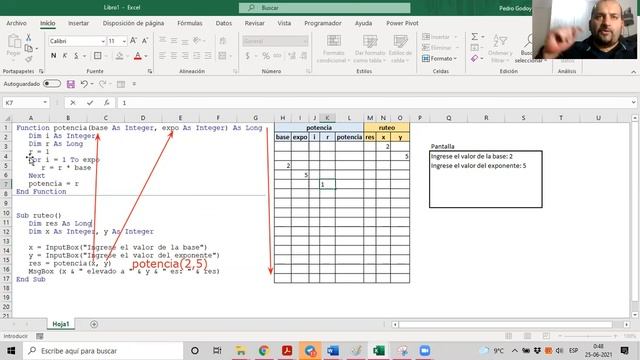Image resolution: width=640 pixels, height=360 pixels.
Task: Apply the red font color A
Action: 138,56
